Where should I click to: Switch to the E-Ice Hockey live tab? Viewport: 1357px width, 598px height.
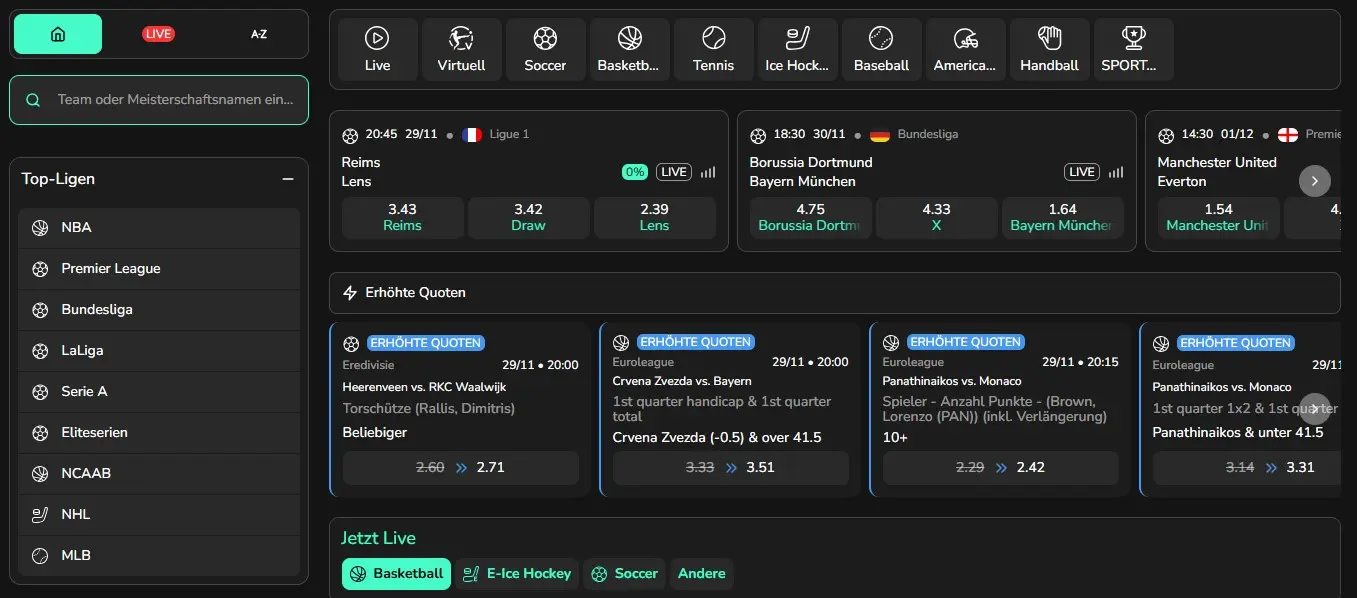pyautogui.click(x=517, y=574)
